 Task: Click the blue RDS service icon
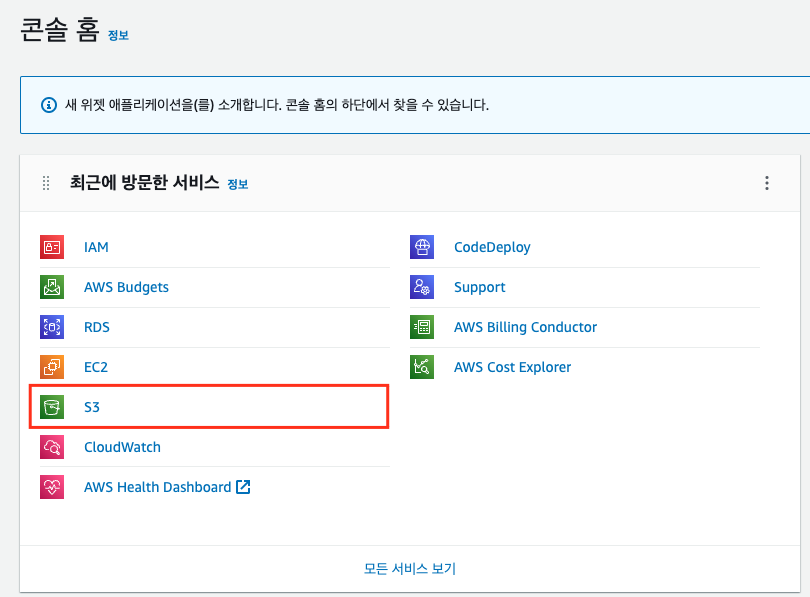[52, 327]
